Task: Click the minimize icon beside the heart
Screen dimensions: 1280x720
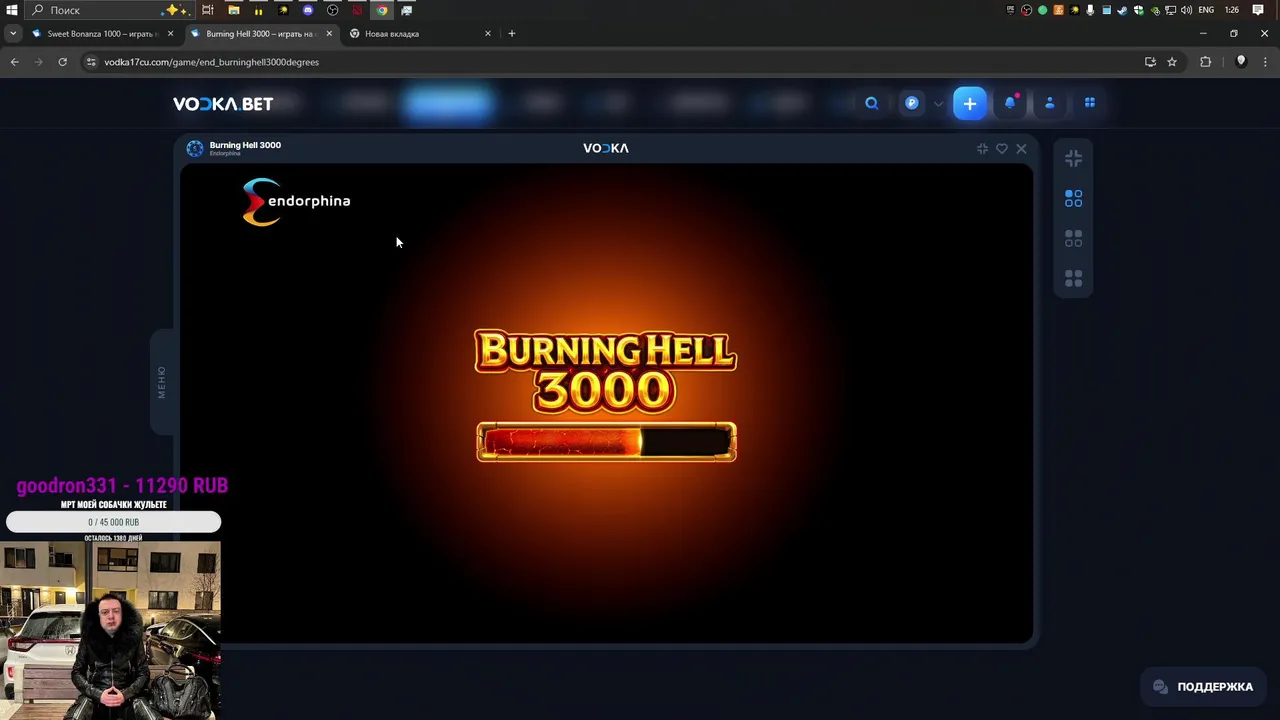Action: (982, 148)
